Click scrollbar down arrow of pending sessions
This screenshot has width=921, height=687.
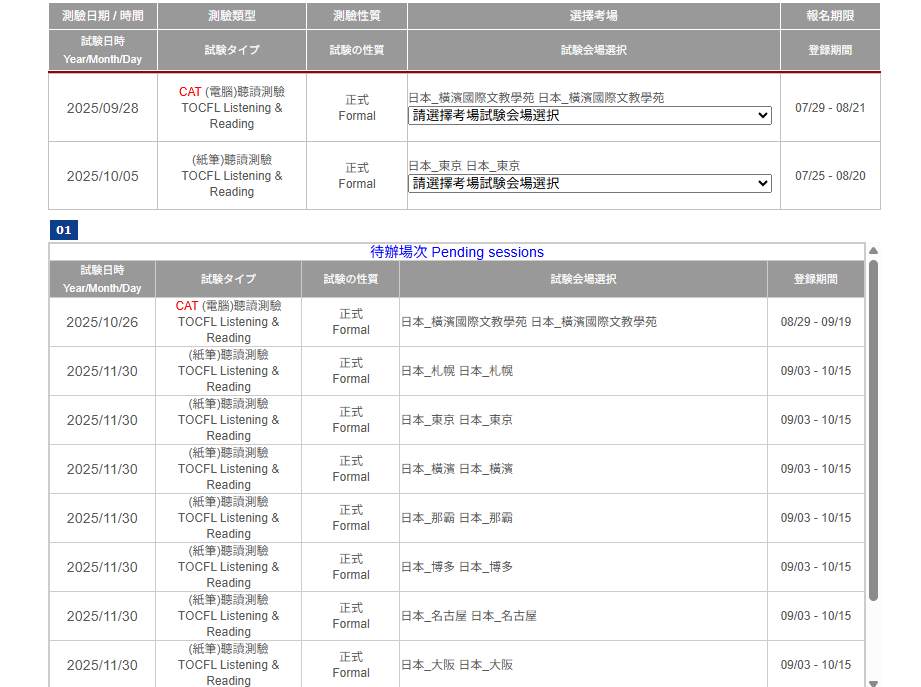tap(873, 683)
